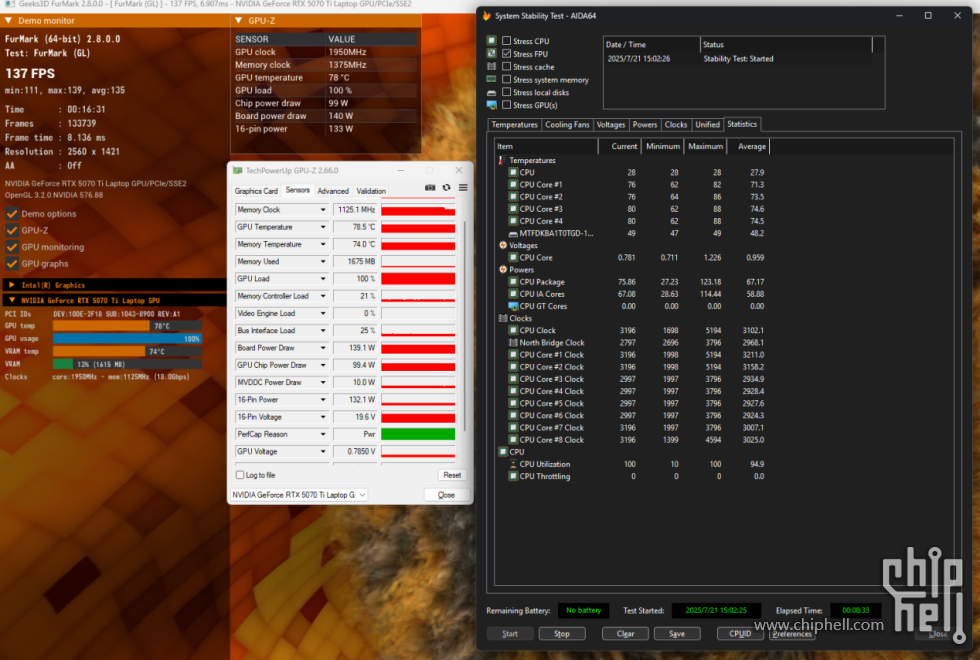
Task: Click the Stop button in AIDA64
Action: click(x=562, y=634)
